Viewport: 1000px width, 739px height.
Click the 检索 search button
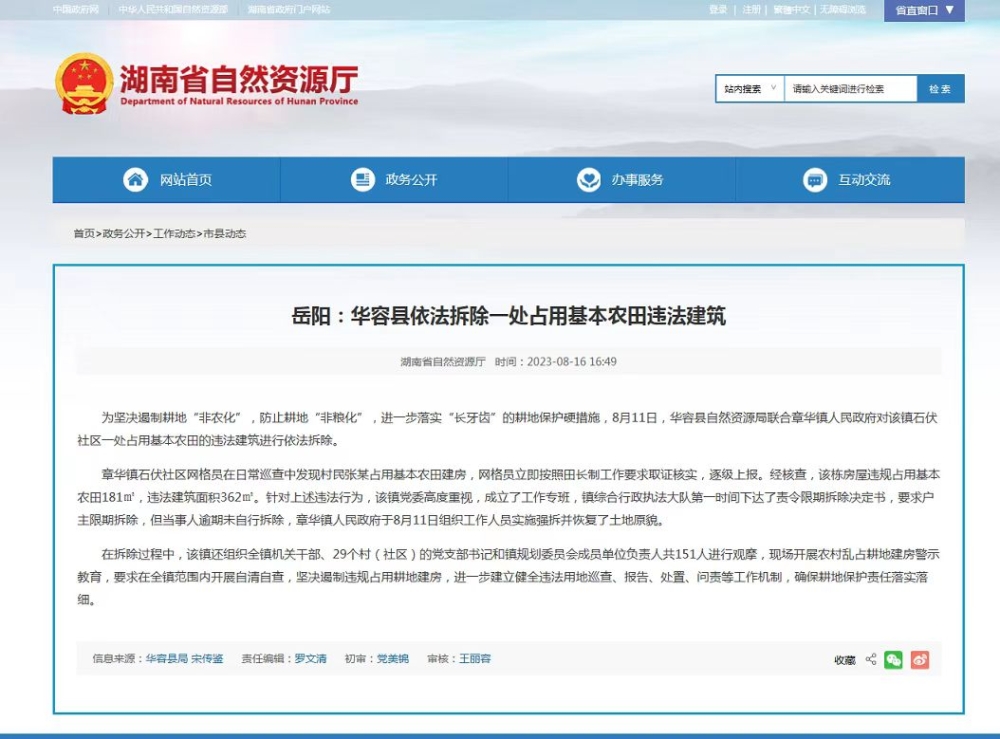point(940,89)
